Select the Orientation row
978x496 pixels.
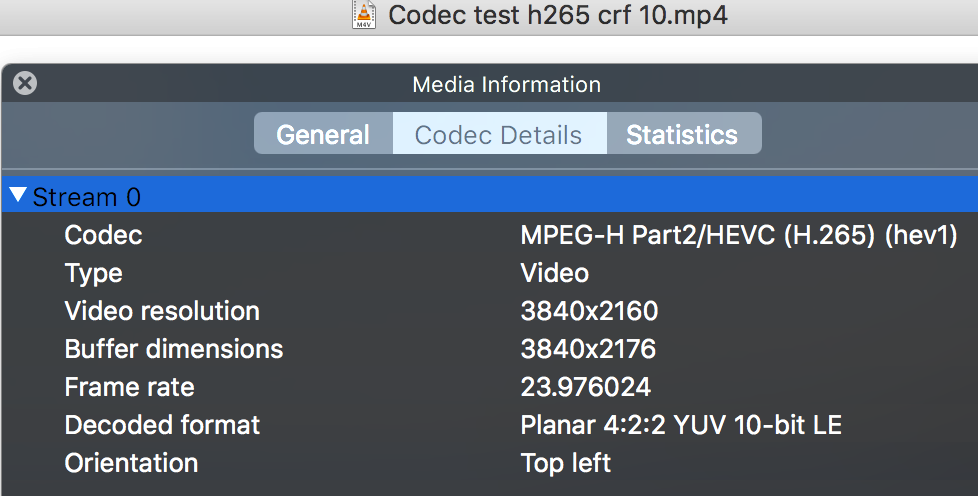point(490,463)
